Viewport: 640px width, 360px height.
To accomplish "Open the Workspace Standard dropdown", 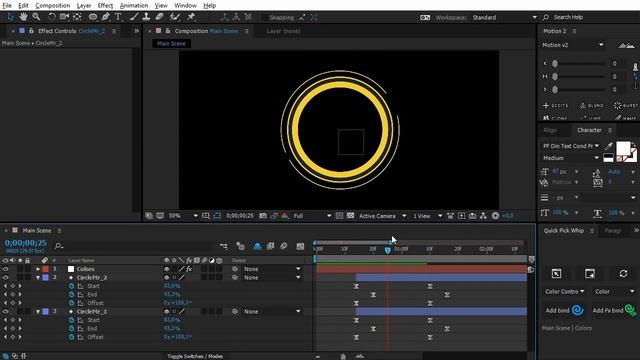I will coord(504,17).
